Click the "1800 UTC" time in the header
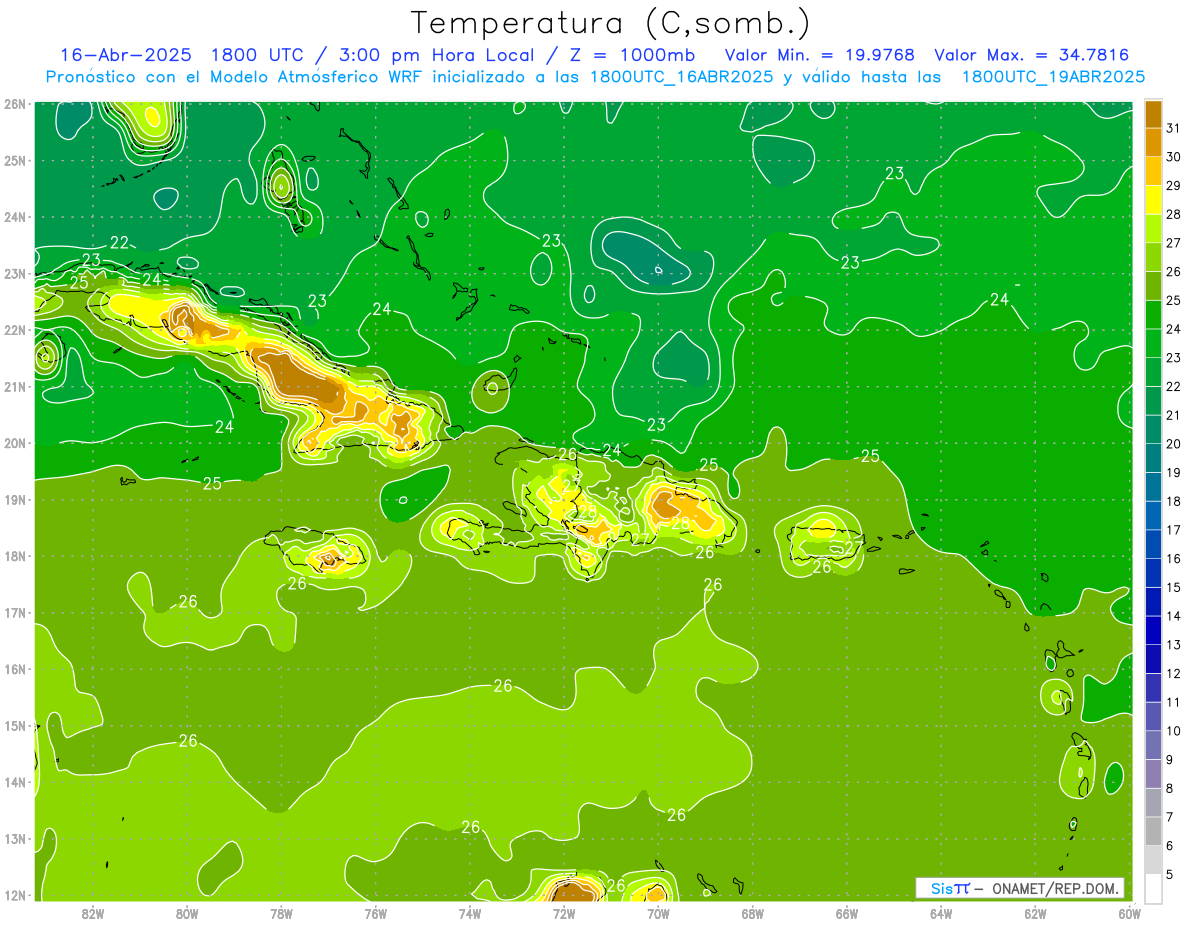Viewport: 1200px width, 927px height. point(262,55)
